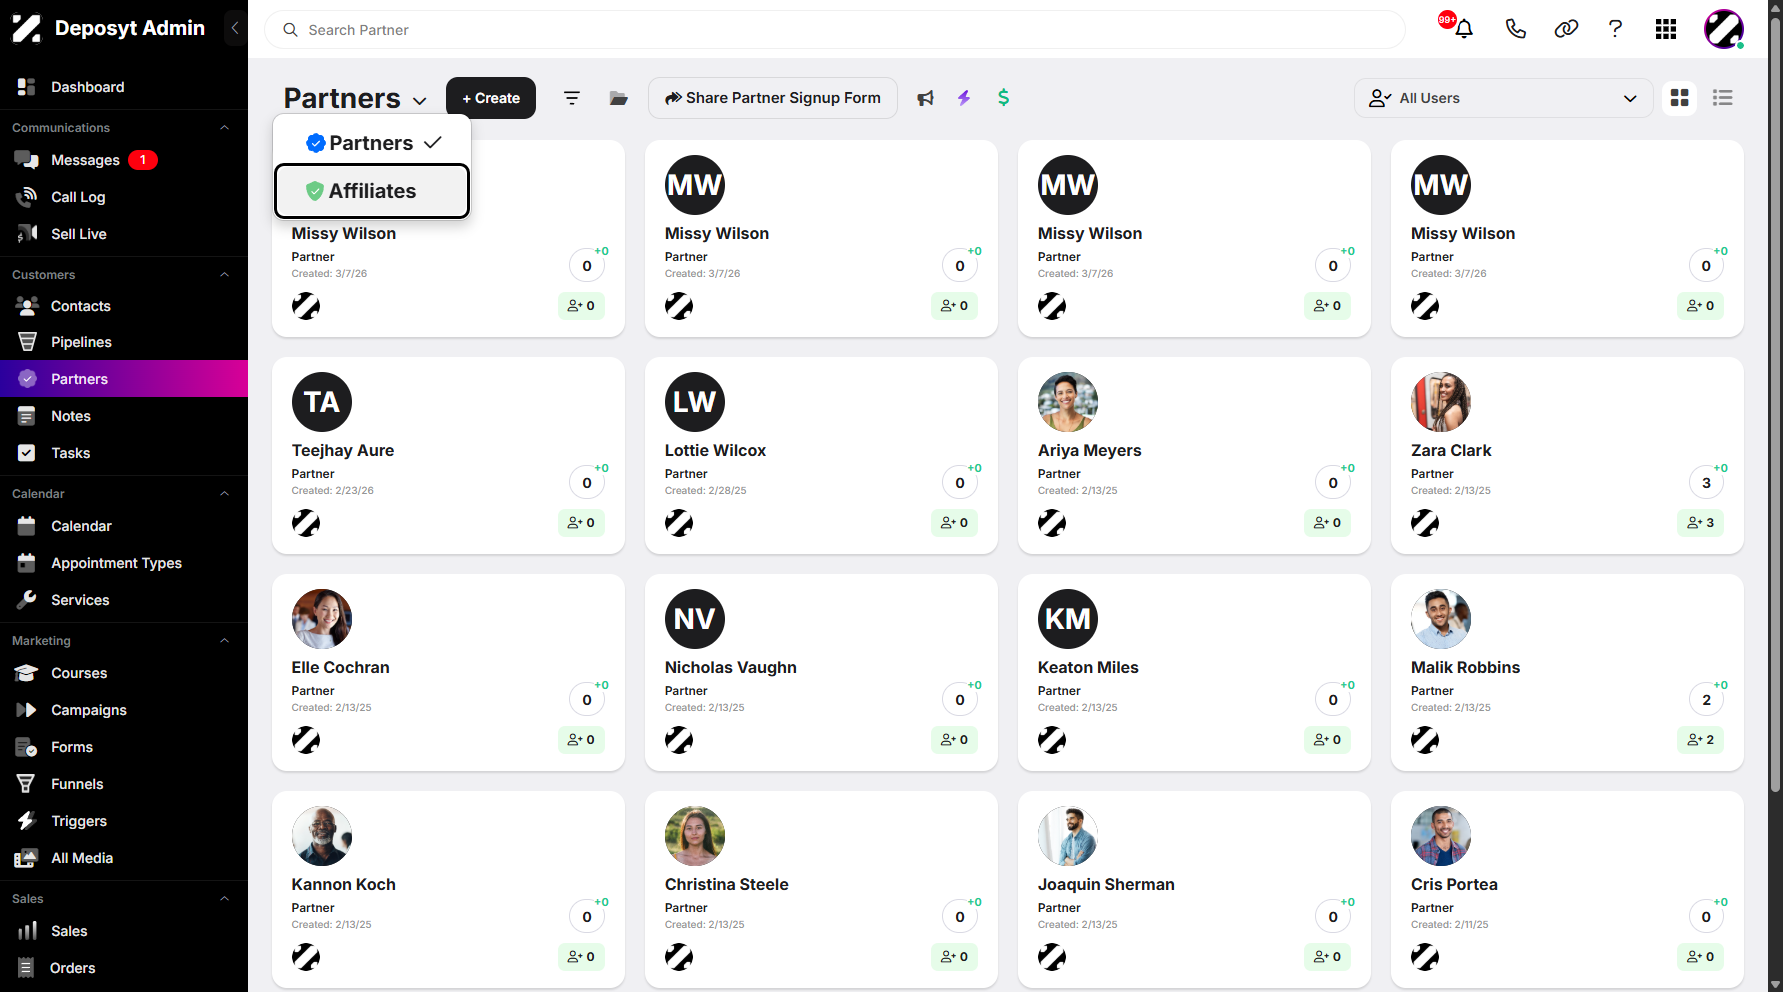Click the green dollar sign icon
The width and height of the screenshot is (1783, 992).
[1003, 98]
